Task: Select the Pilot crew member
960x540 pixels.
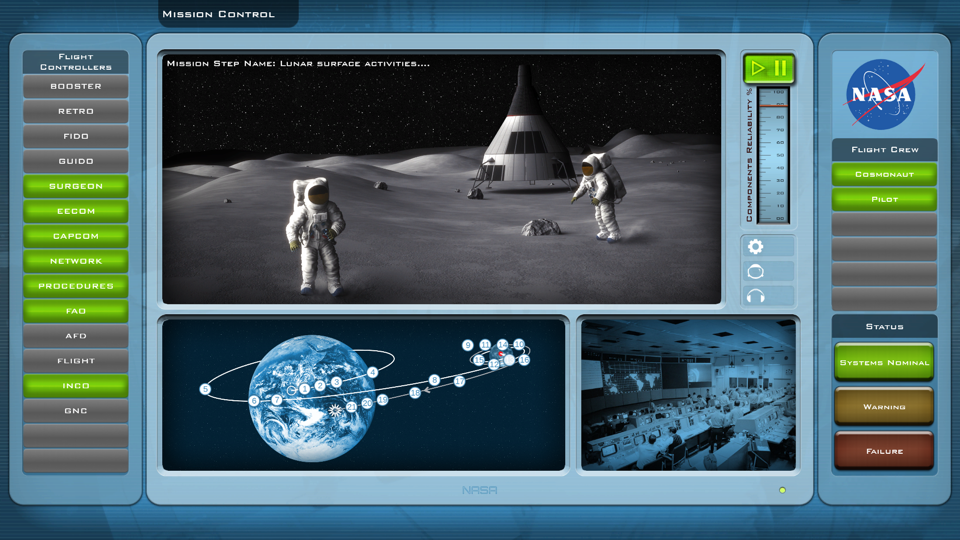Action: pyautogui.click(x=884, y=199)
